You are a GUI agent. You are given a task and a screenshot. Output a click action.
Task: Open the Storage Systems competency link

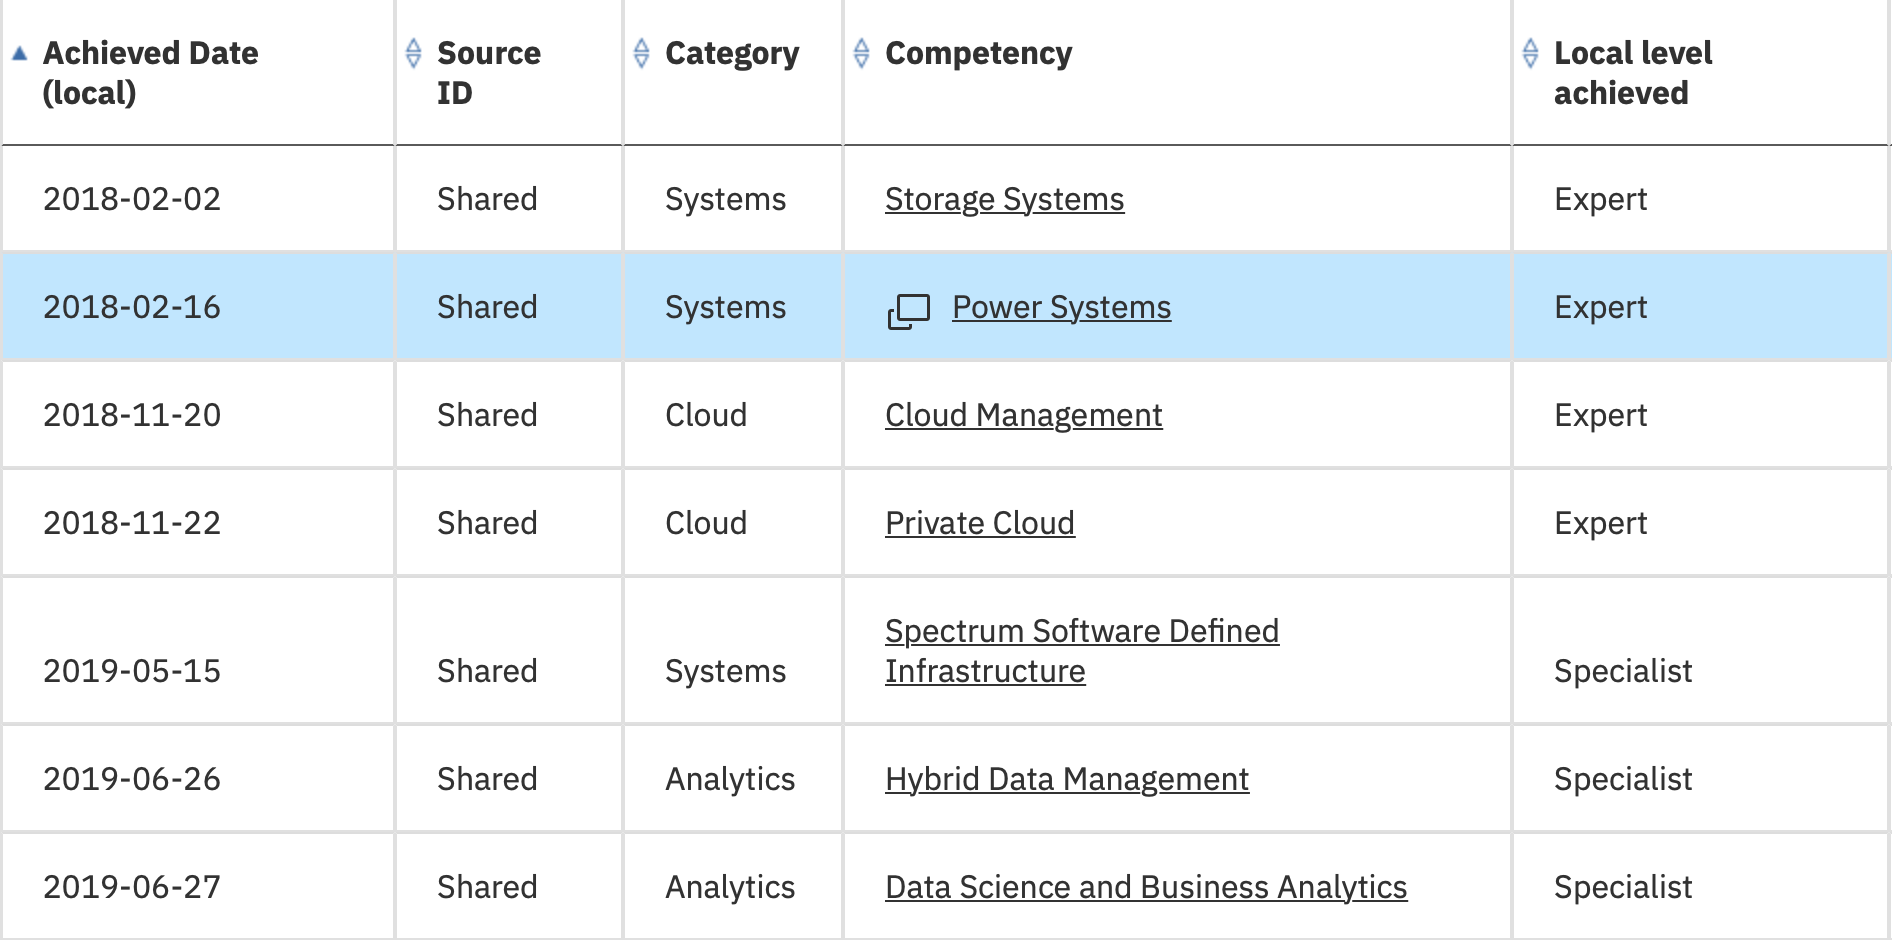[x=1004, y=200]
